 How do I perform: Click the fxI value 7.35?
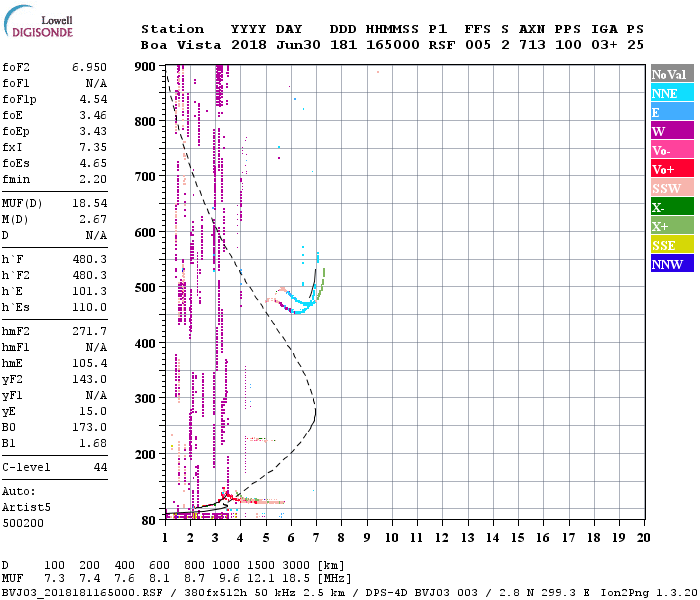click(93, 147)
